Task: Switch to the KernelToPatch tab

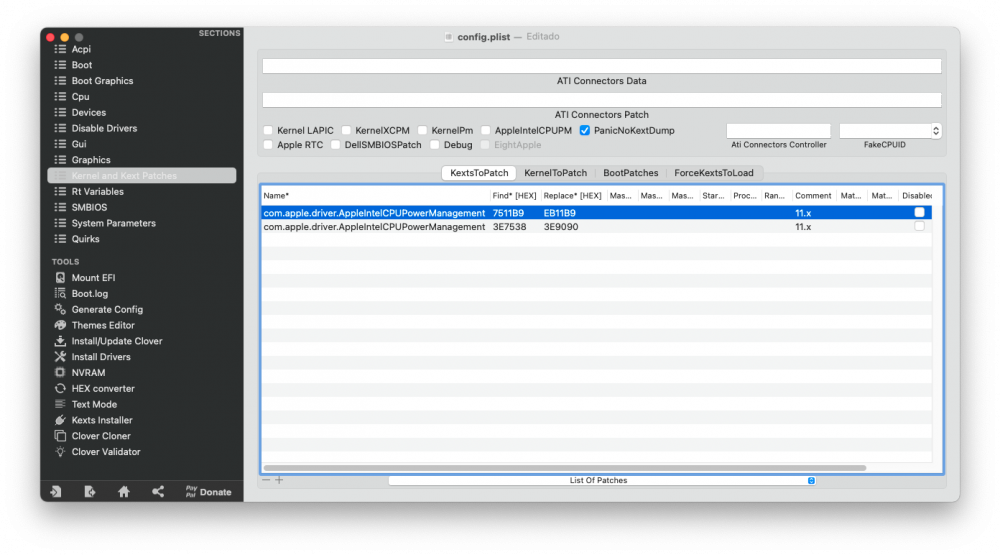Action: point(555,173)
